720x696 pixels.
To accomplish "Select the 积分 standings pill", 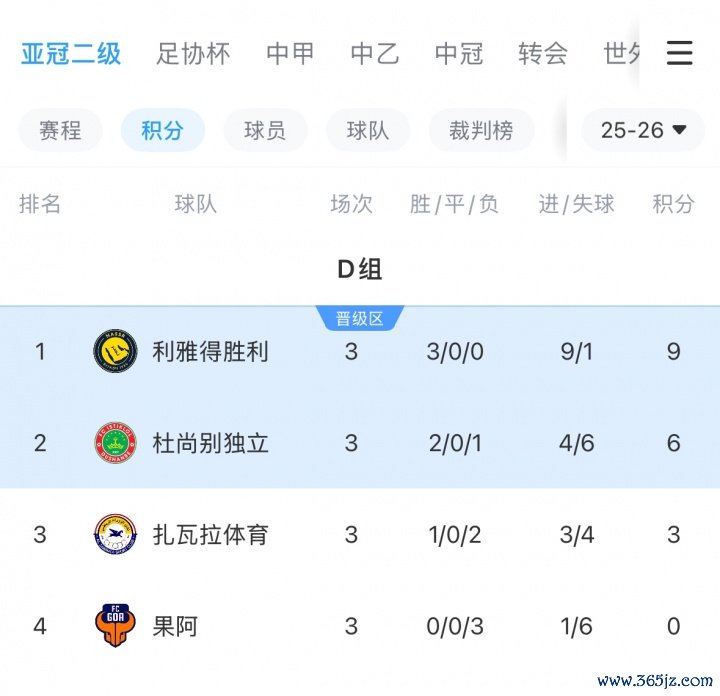I will (162, 130).
